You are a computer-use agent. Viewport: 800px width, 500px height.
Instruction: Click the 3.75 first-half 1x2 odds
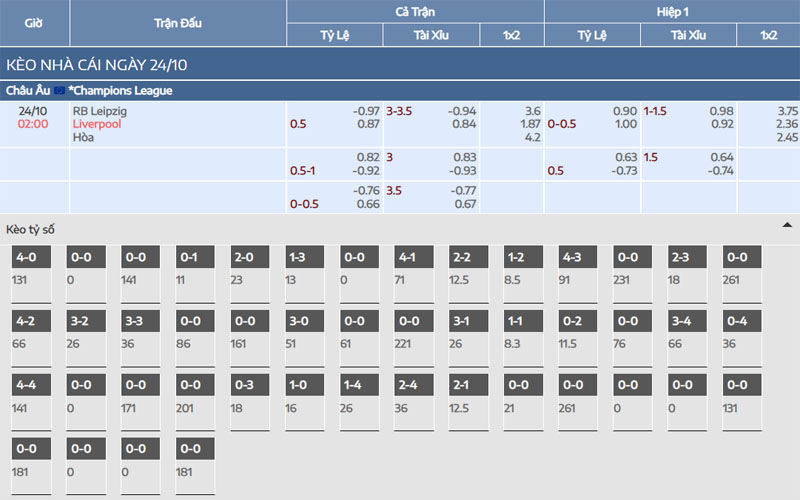pos(787,111)
